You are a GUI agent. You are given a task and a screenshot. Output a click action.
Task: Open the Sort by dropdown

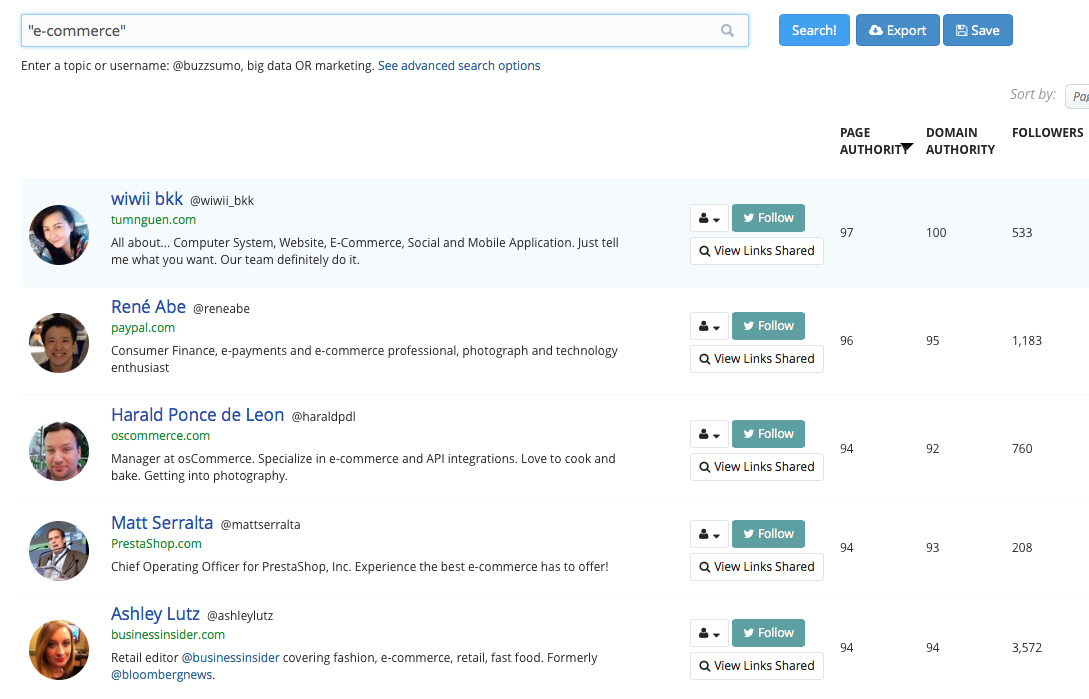[x=1077, y=96]
